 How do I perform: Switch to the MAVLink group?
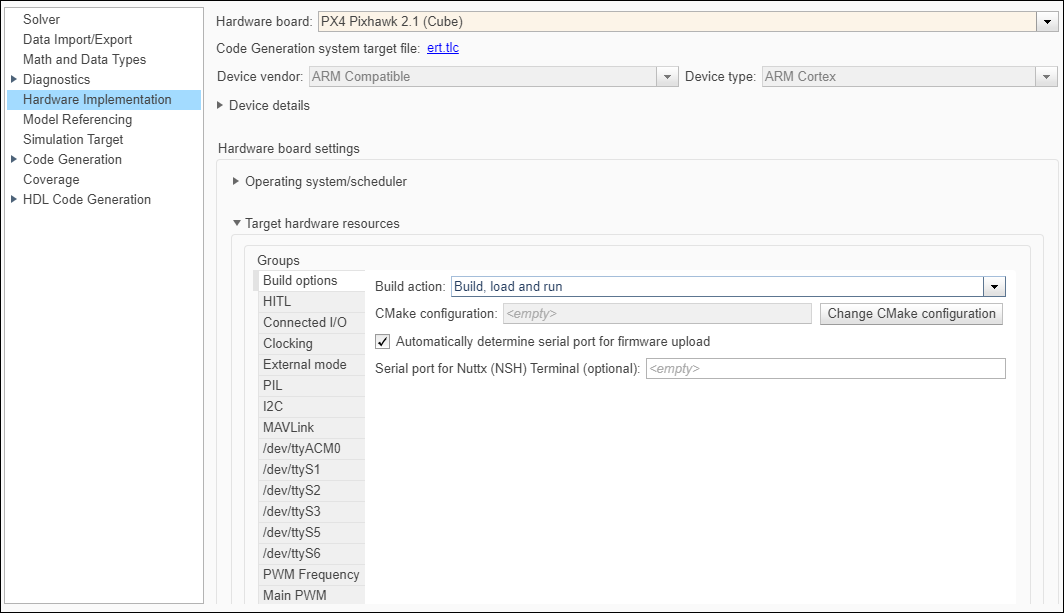pos(288,427)
